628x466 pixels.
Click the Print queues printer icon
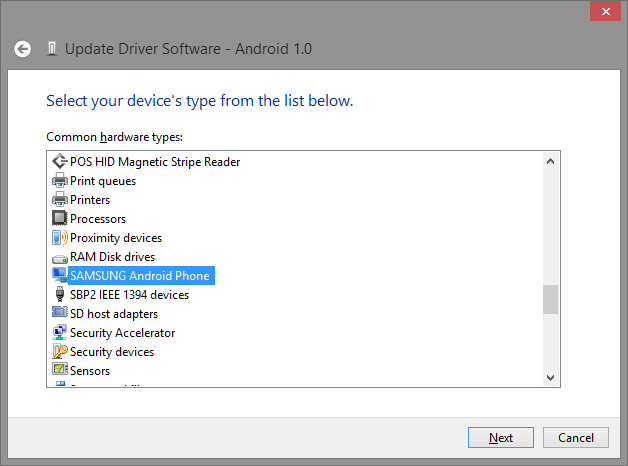click(x=59, y=181)
